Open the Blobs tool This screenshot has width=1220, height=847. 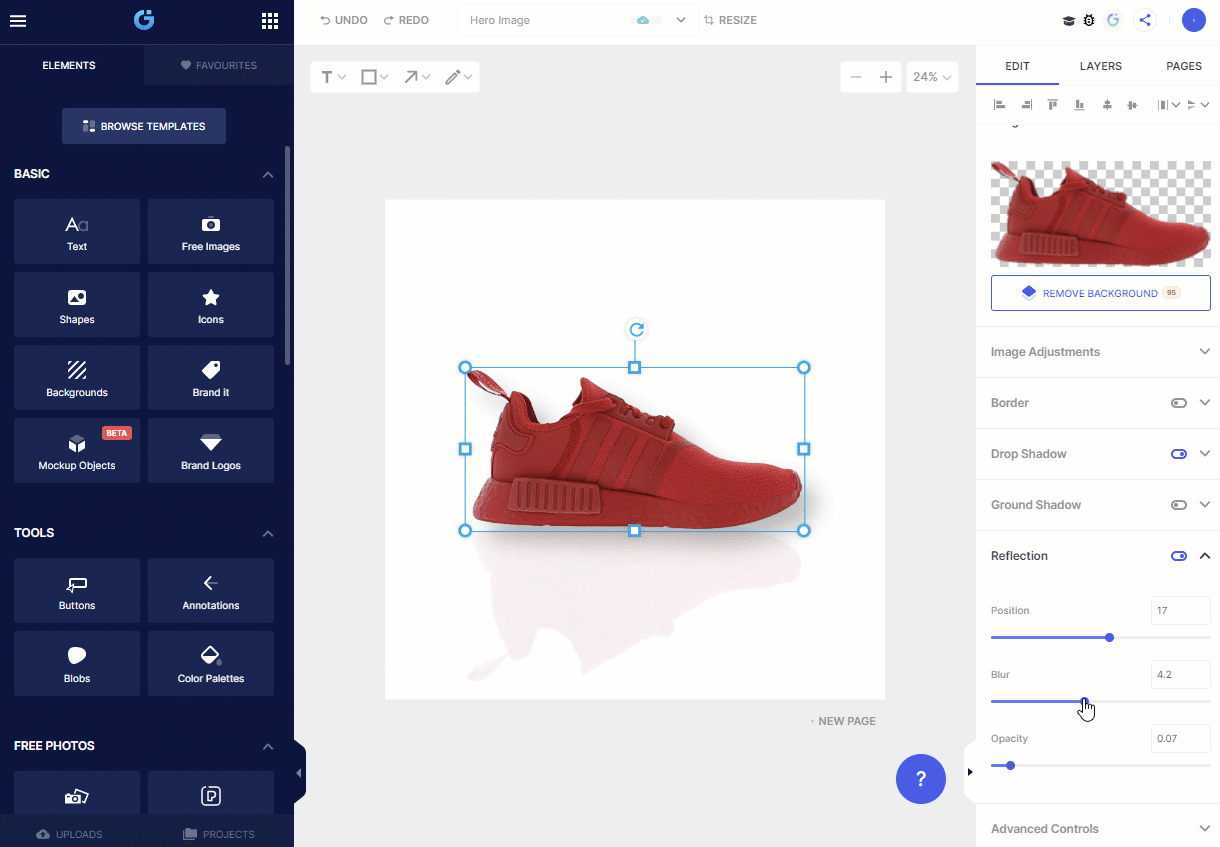coord(77,664)
